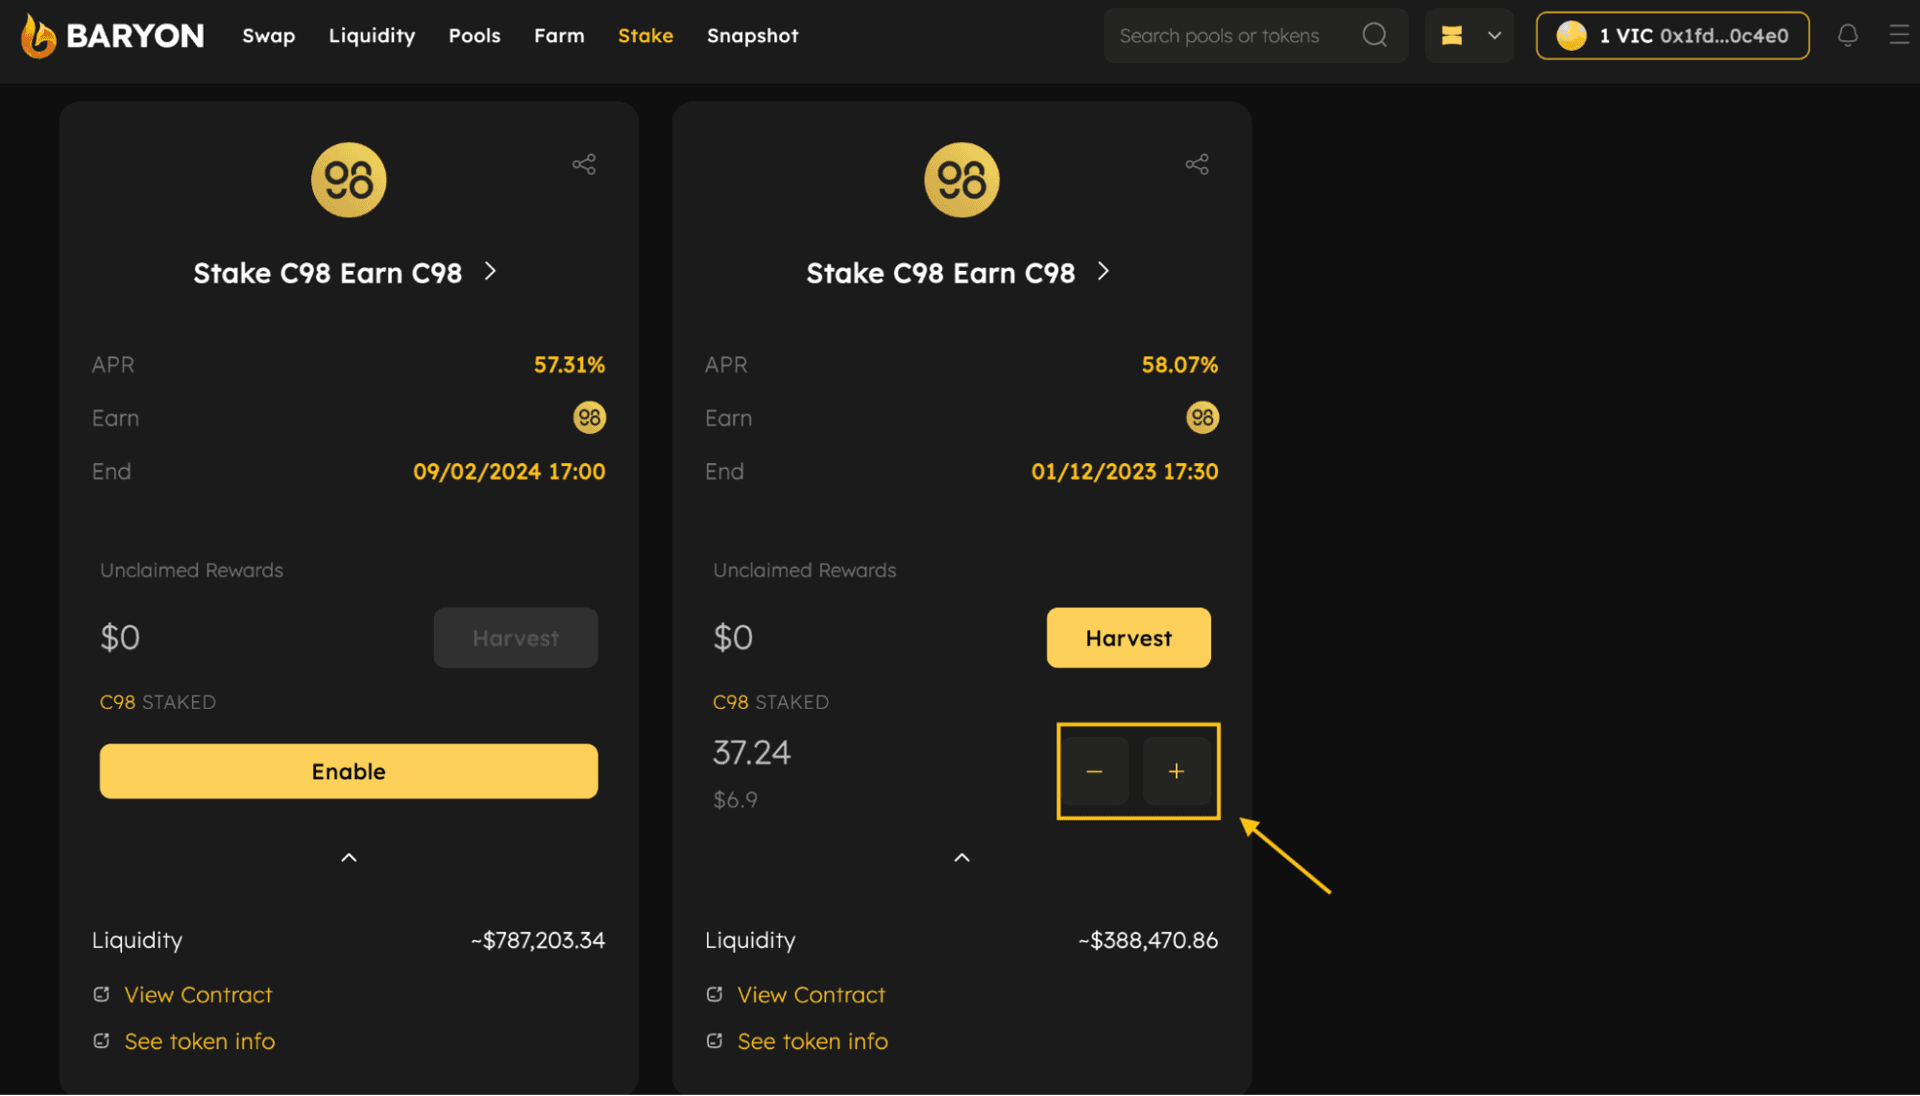
Task: Share the 57.31% APR stake pool
Action: pyautogui.click(x=584, y=164)
